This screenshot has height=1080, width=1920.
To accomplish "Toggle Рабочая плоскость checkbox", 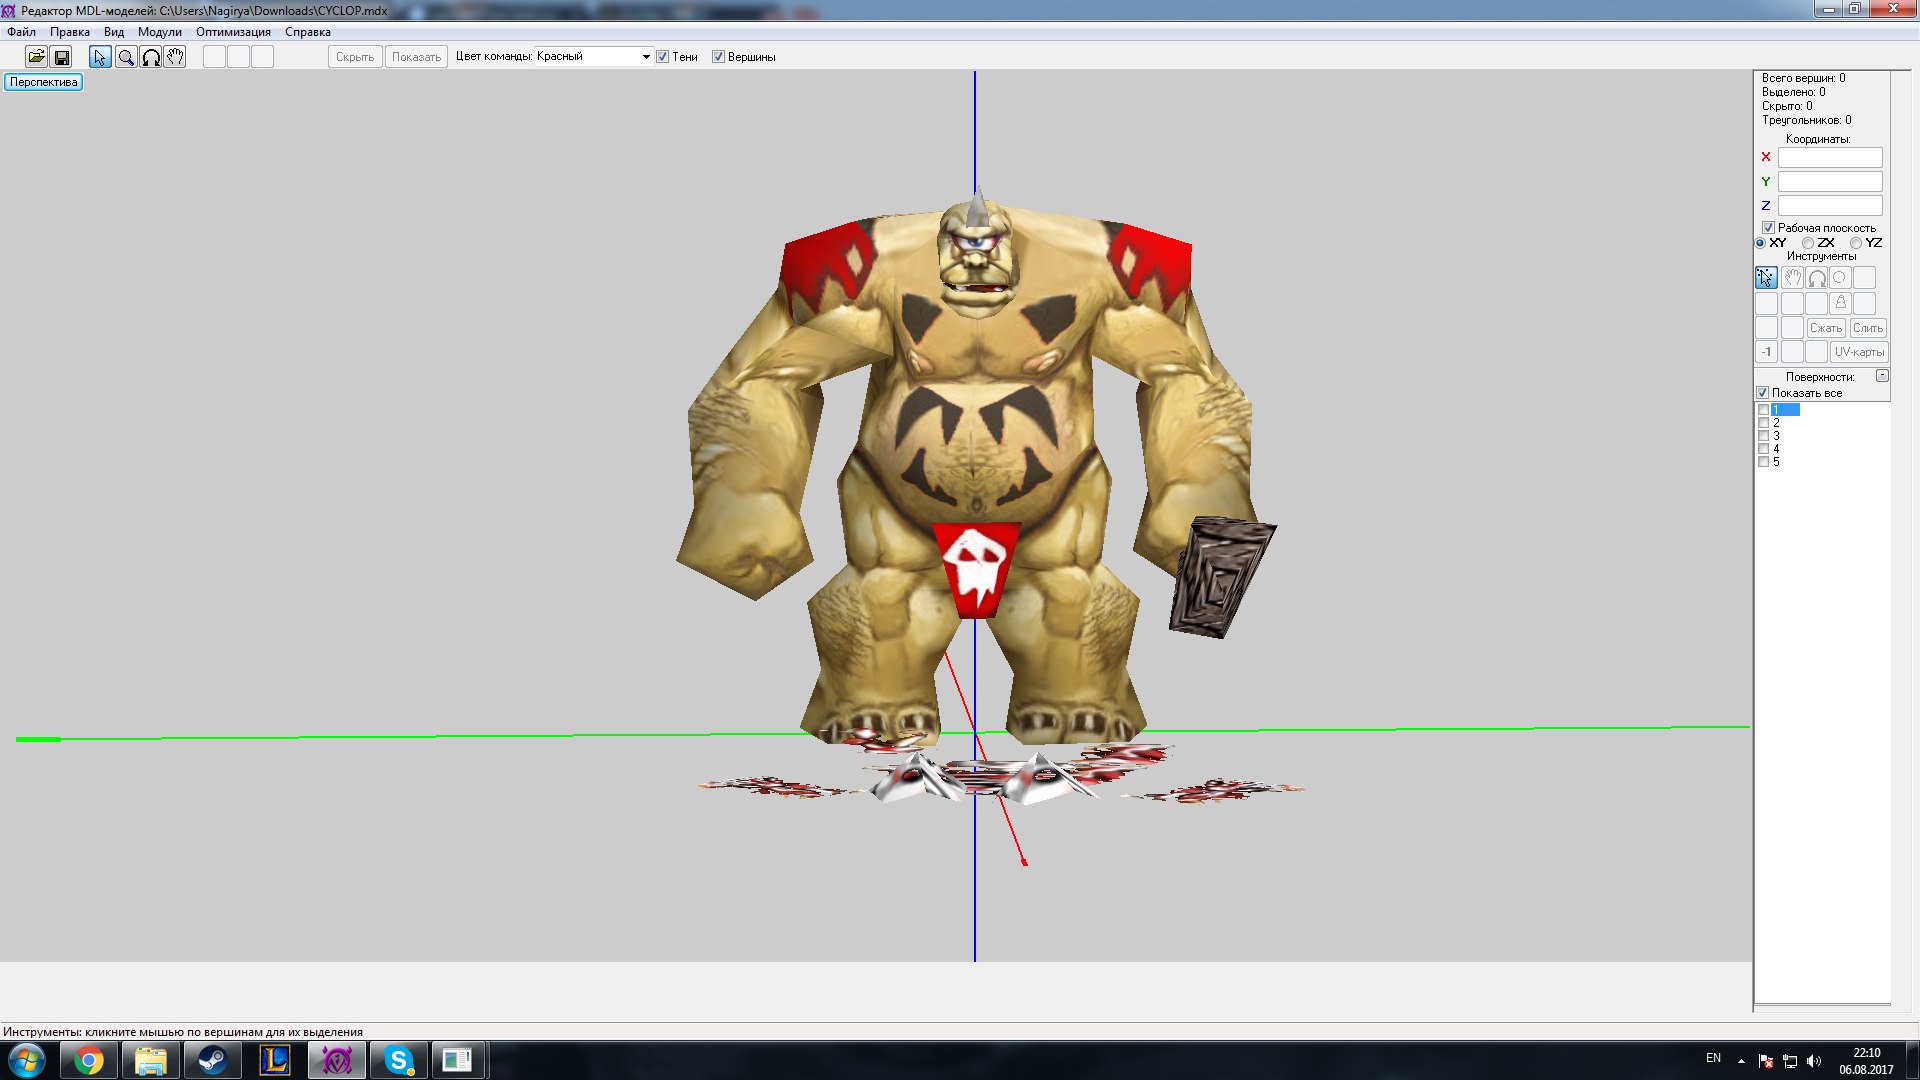I will 1768,228.
